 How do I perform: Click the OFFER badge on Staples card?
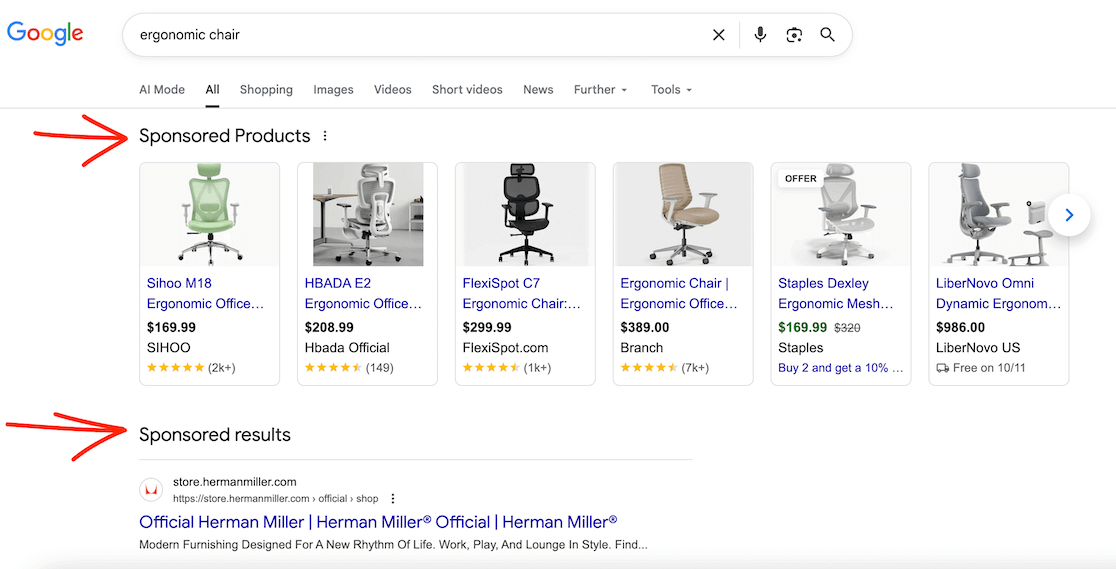[801, 179]
